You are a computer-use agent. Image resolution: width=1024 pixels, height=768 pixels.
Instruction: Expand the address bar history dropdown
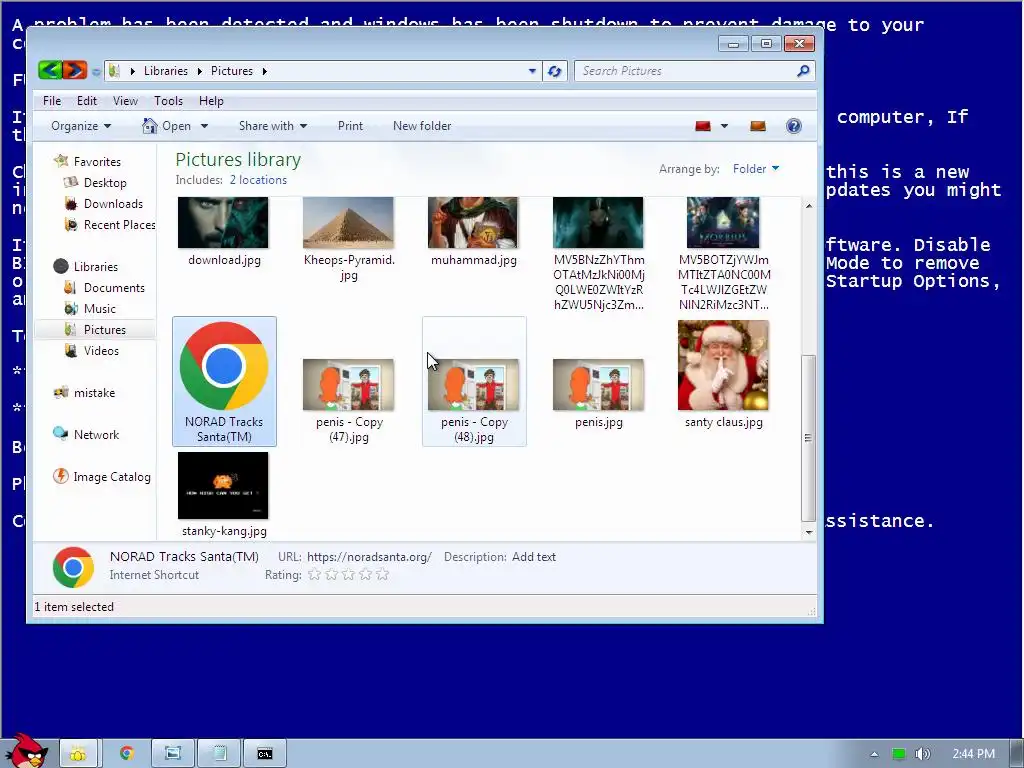click(532, 71)
